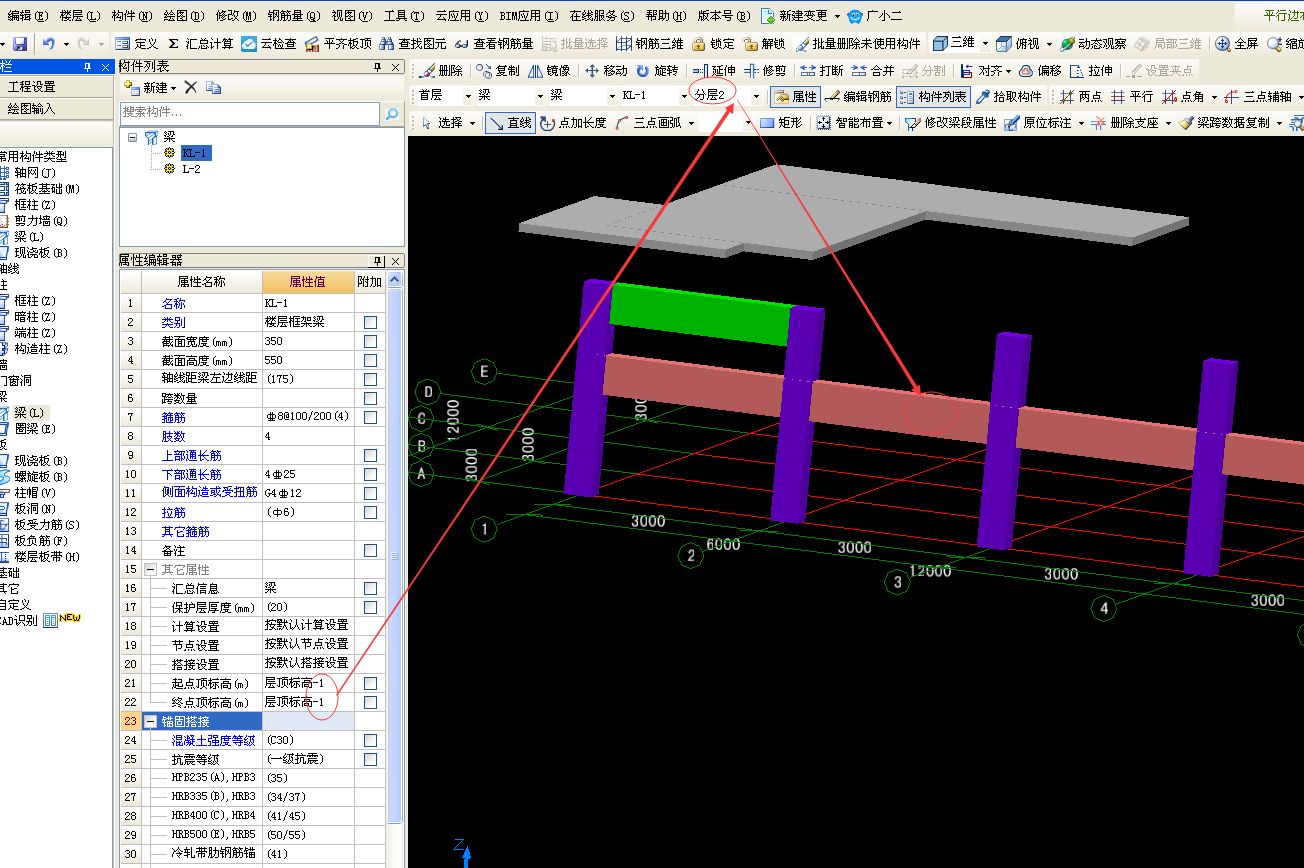
Task: Click 批量删除未使用构件 tool
Action: pos(858,44)
